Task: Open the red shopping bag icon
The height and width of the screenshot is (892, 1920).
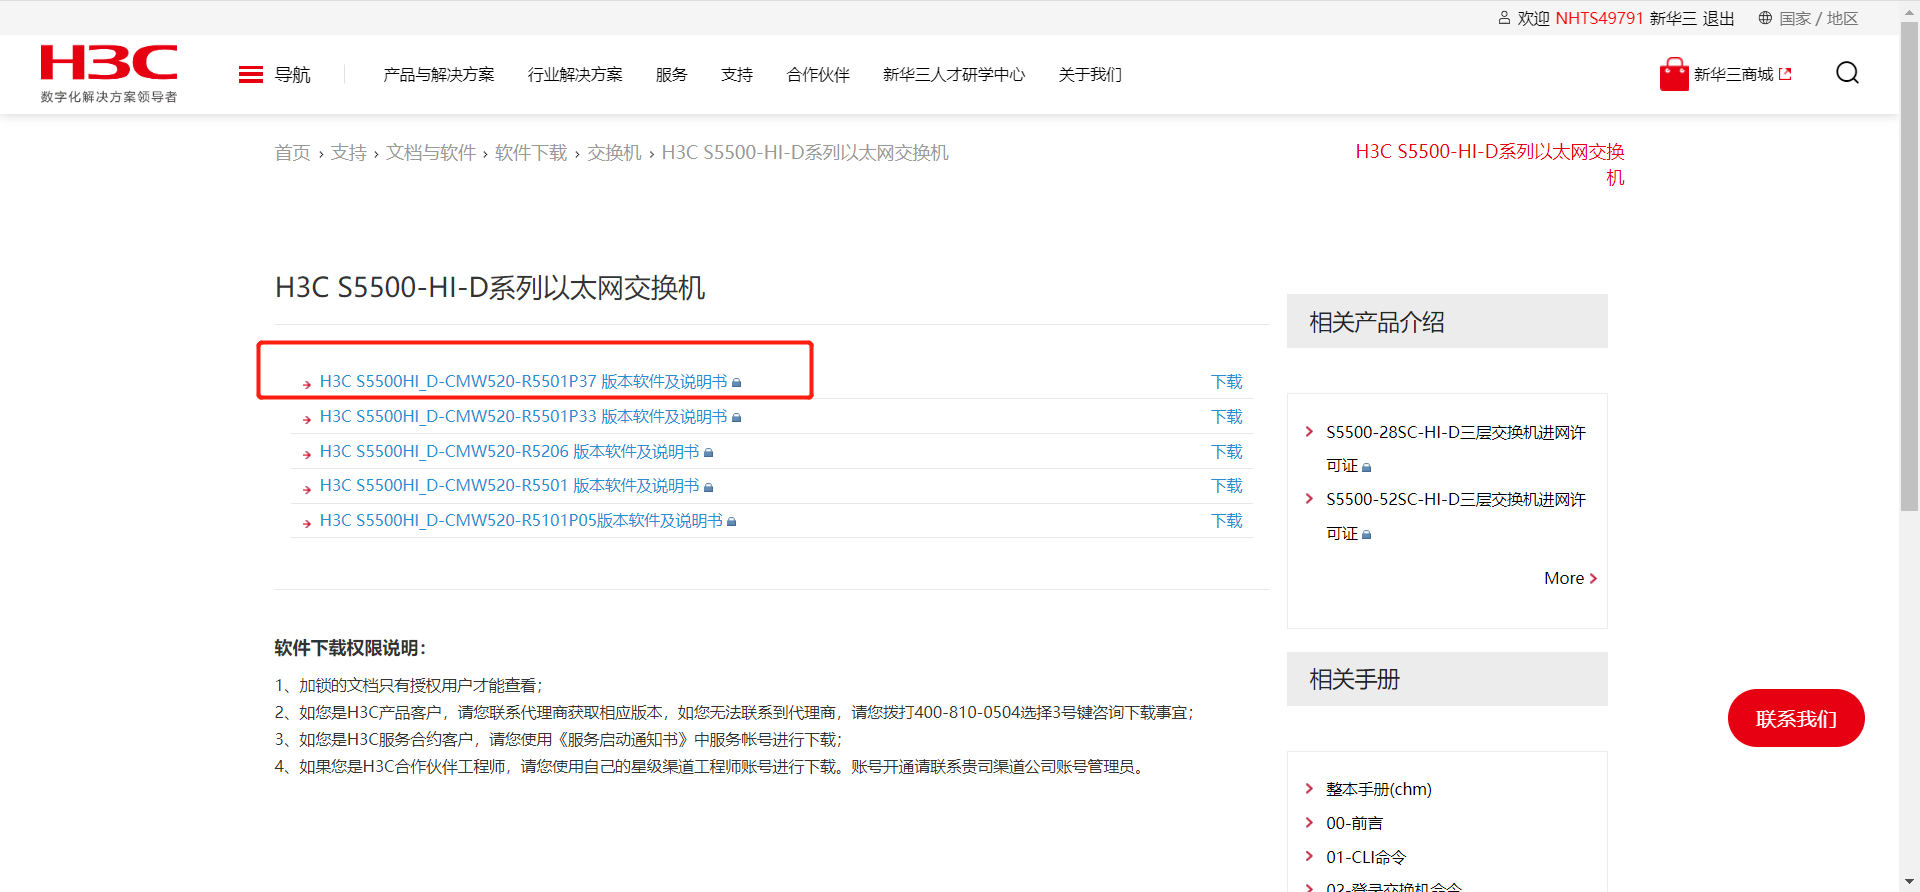Action: 1674,74
